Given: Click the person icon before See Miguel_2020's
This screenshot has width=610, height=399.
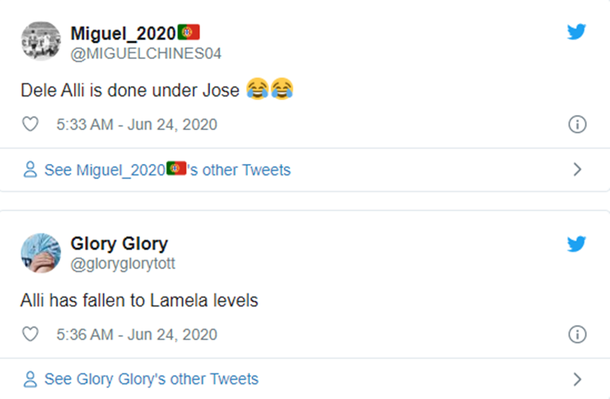Looking at the screenshot, I should (30, 170).
